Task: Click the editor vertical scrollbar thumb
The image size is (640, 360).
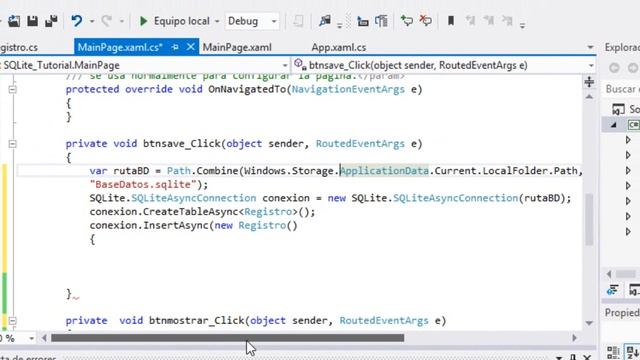Action: [589, 220]
